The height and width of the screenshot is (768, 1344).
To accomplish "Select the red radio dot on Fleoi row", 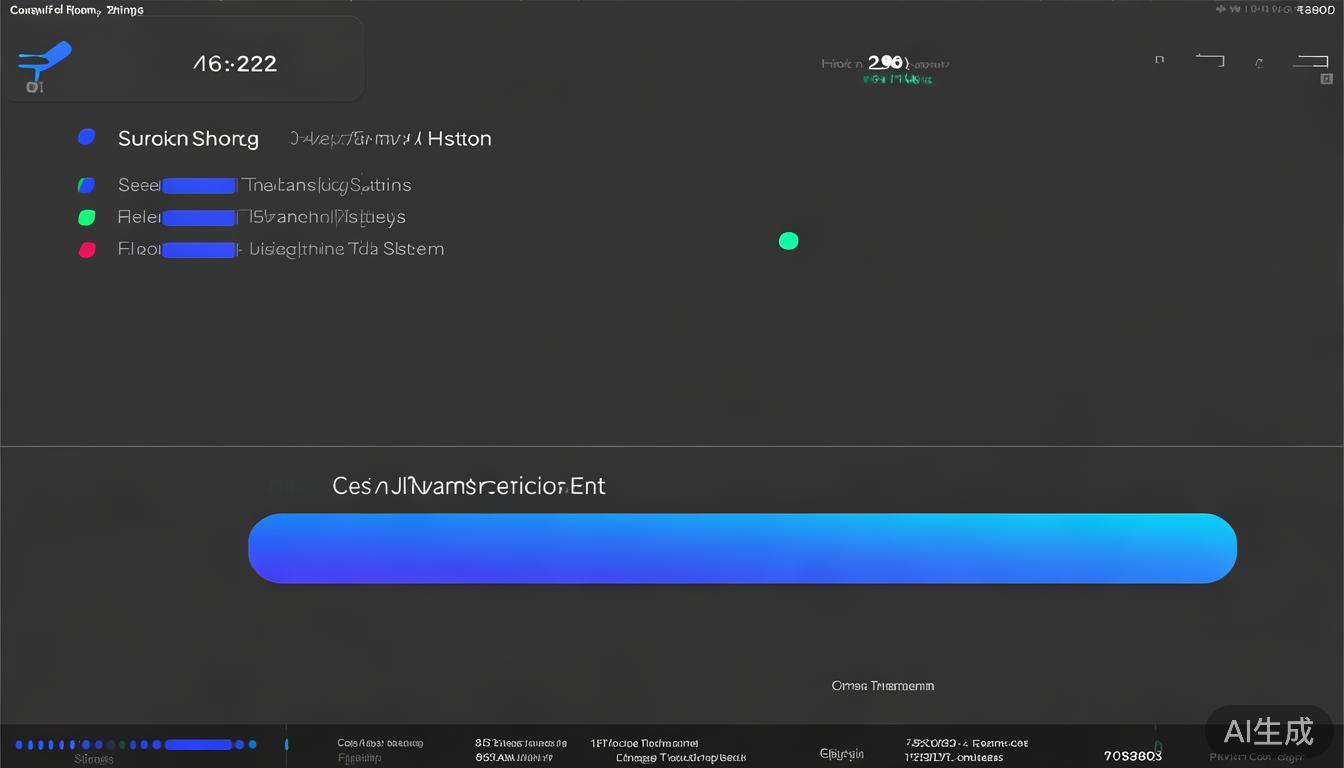I will pos(87,250).
